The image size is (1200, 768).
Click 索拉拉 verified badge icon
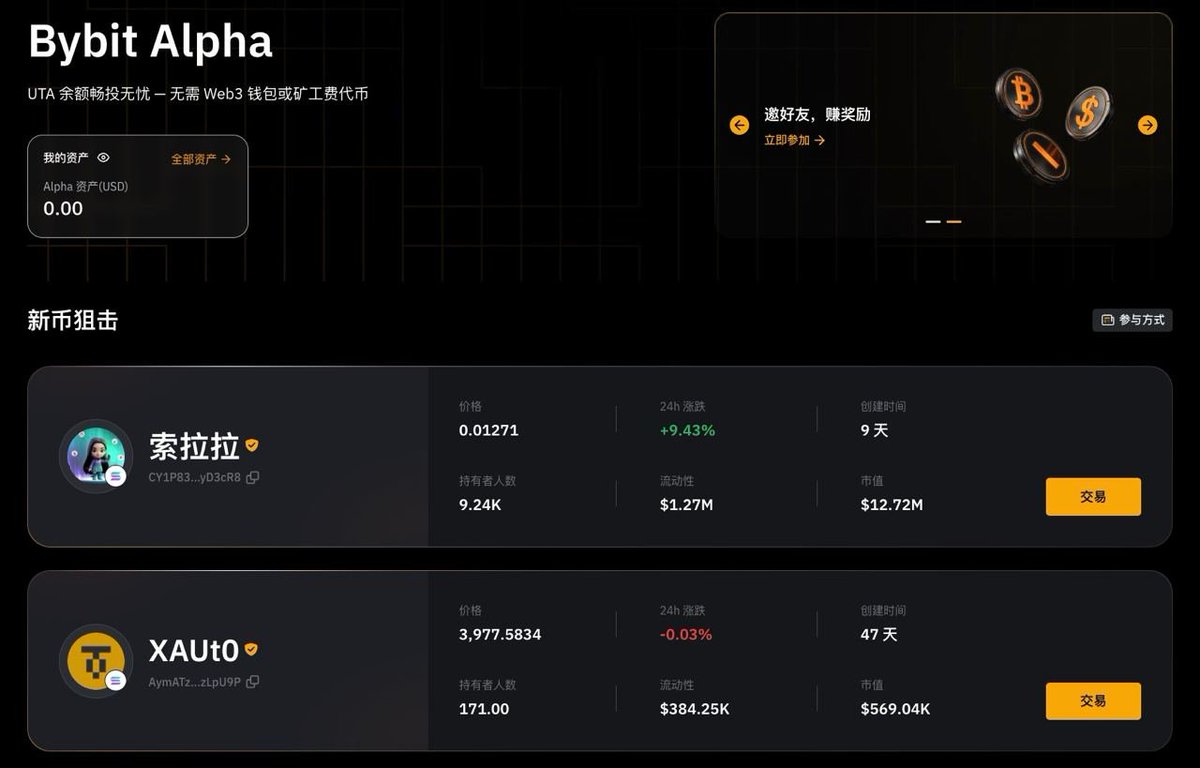click(252, 445)
